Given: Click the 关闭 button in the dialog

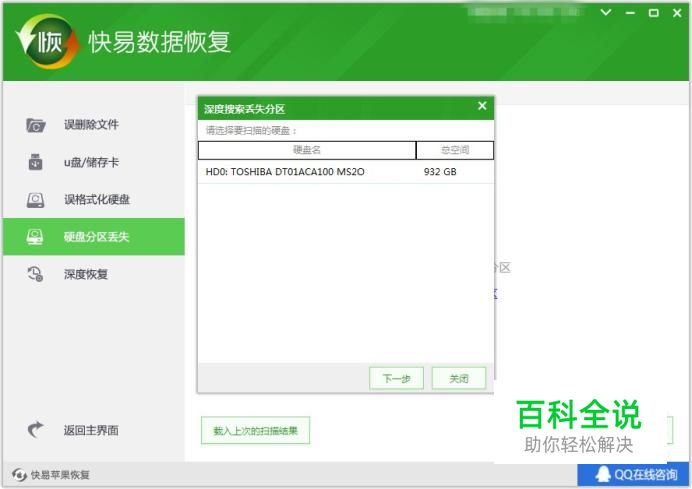Looking at the screenshot, I should click(x=459, y=378).
